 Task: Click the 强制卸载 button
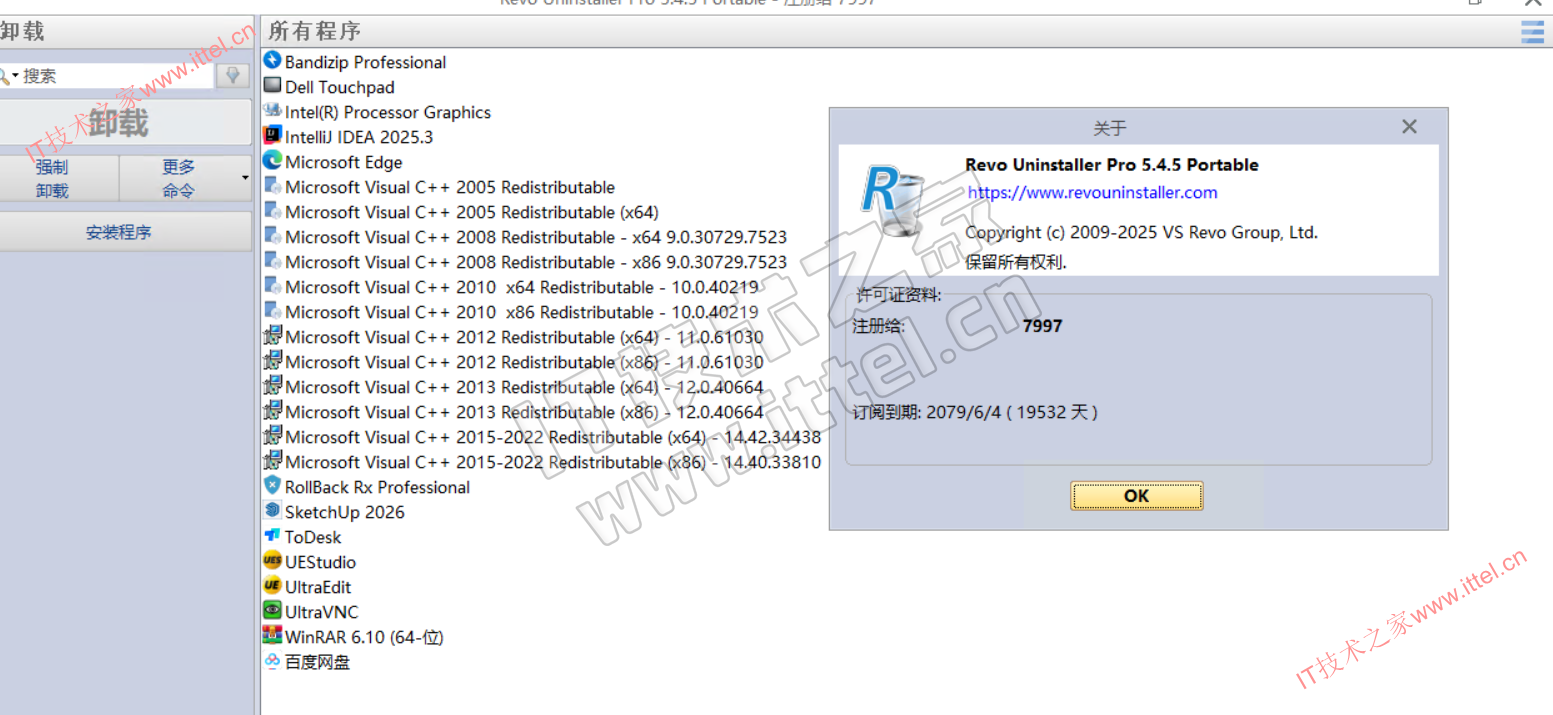(53, 179)
